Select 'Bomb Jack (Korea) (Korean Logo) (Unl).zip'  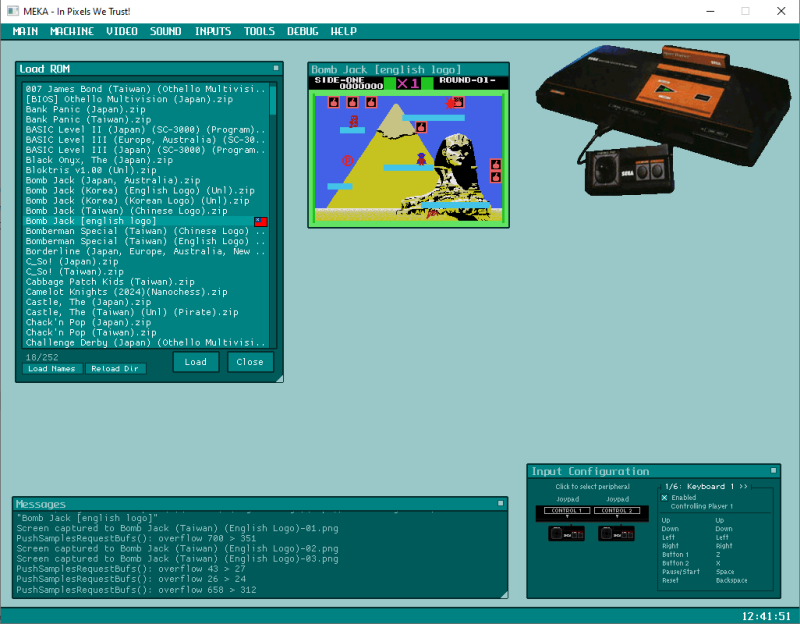(146, 201)
